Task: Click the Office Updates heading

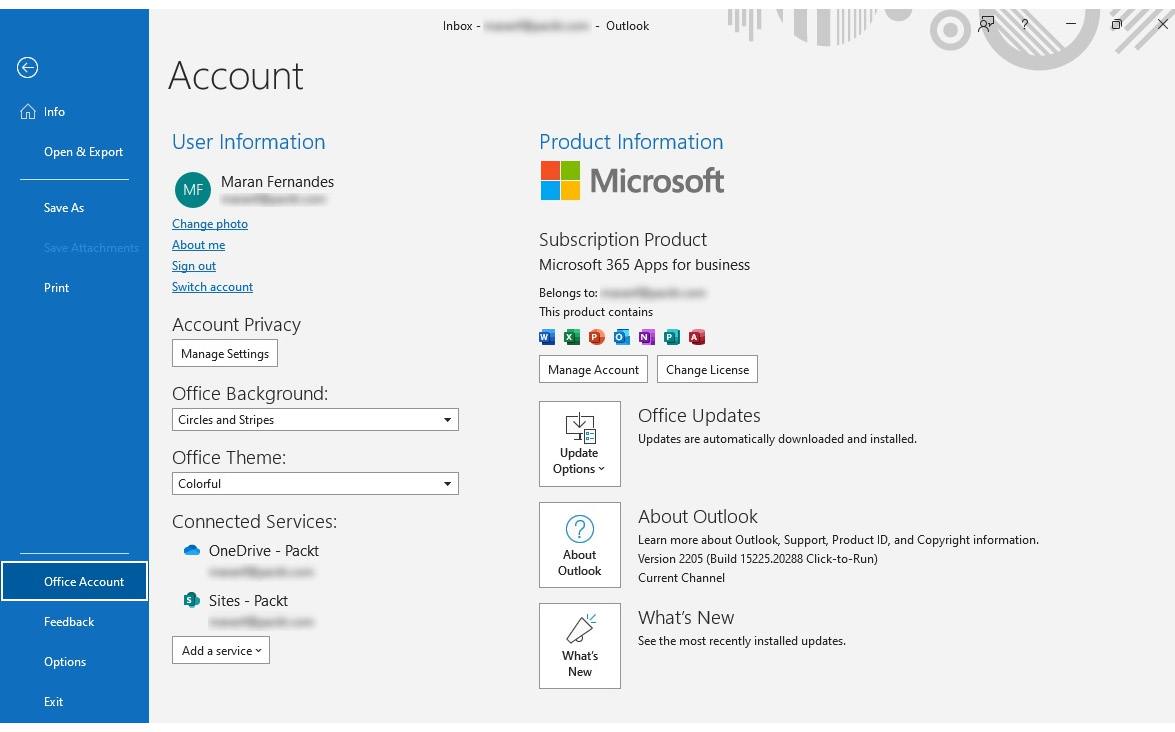Action: pyautogui.click(x=699, y=416)
